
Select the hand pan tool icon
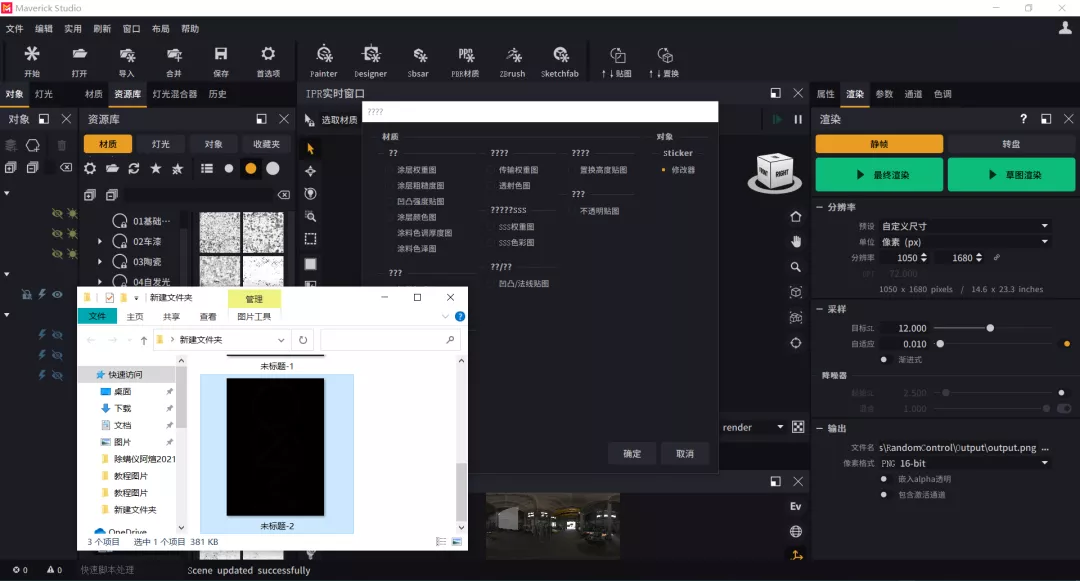[x=796, y=242]
